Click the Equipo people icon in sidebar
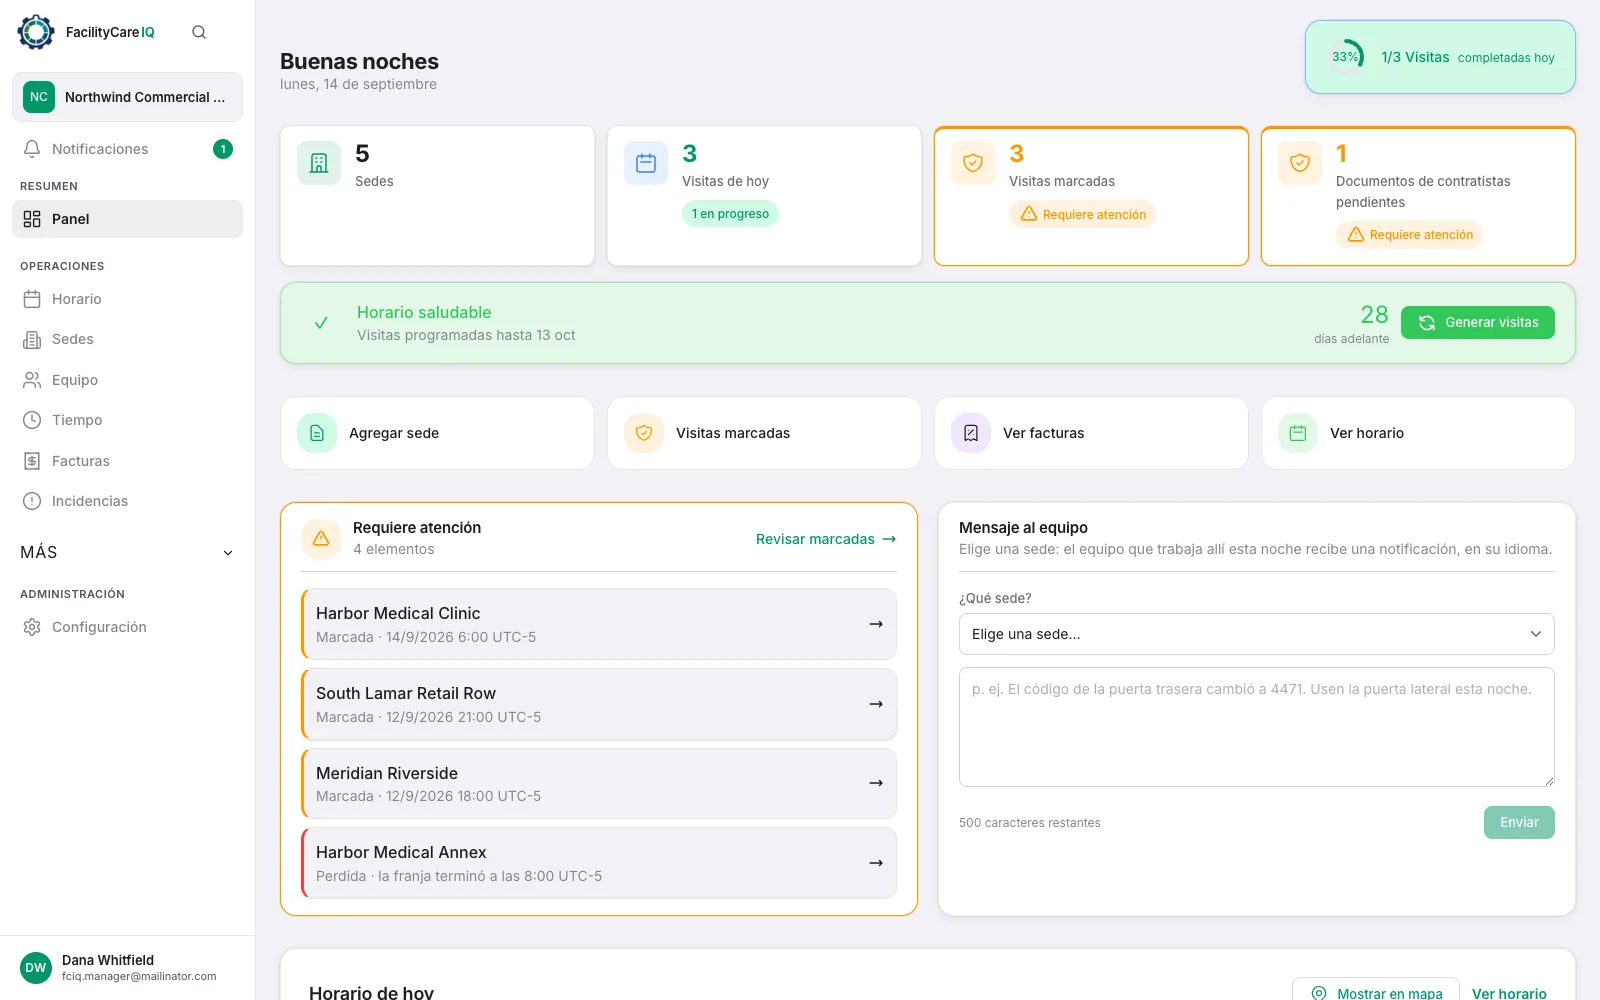 pyautogui.click(x=32, y=380)
